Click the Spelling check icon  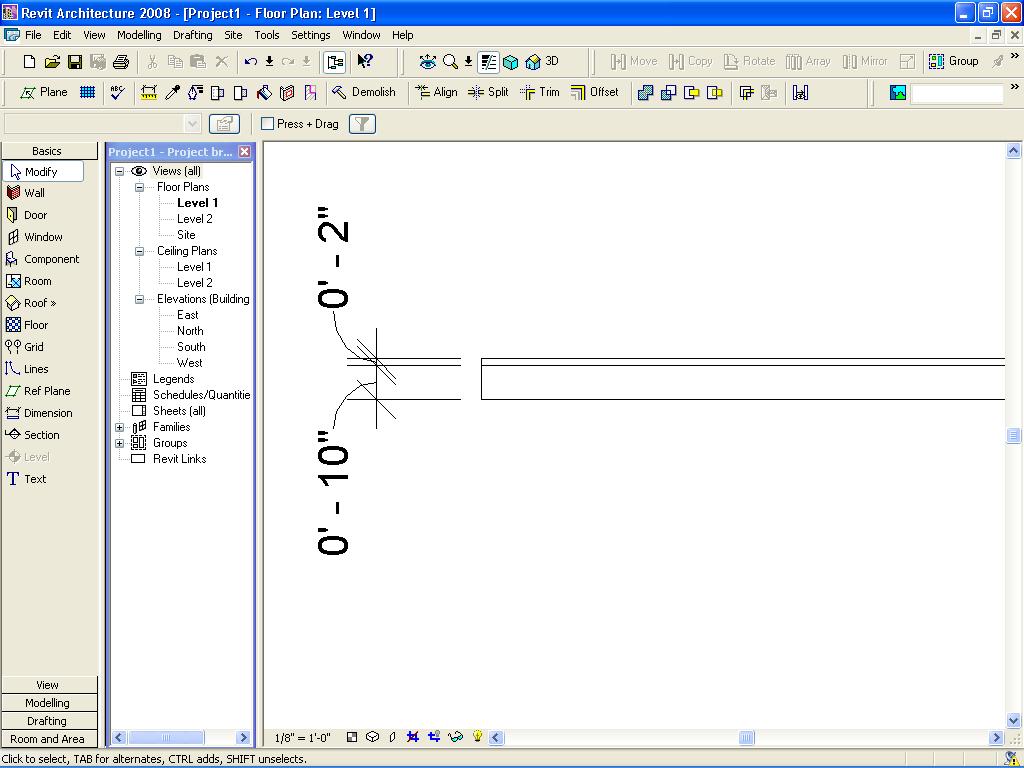[x=118, y=92]
